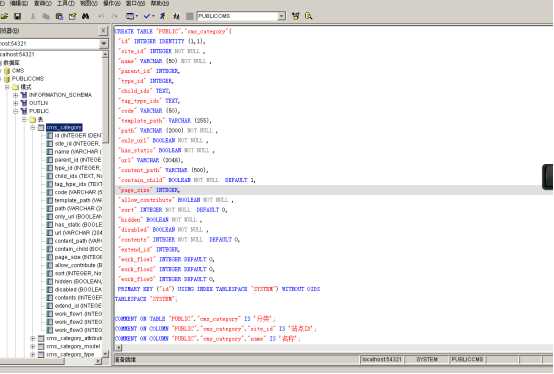This screenshot has width=554, height=374.
Task: Click the run query running-man icon
Action: tap(163, 16)
